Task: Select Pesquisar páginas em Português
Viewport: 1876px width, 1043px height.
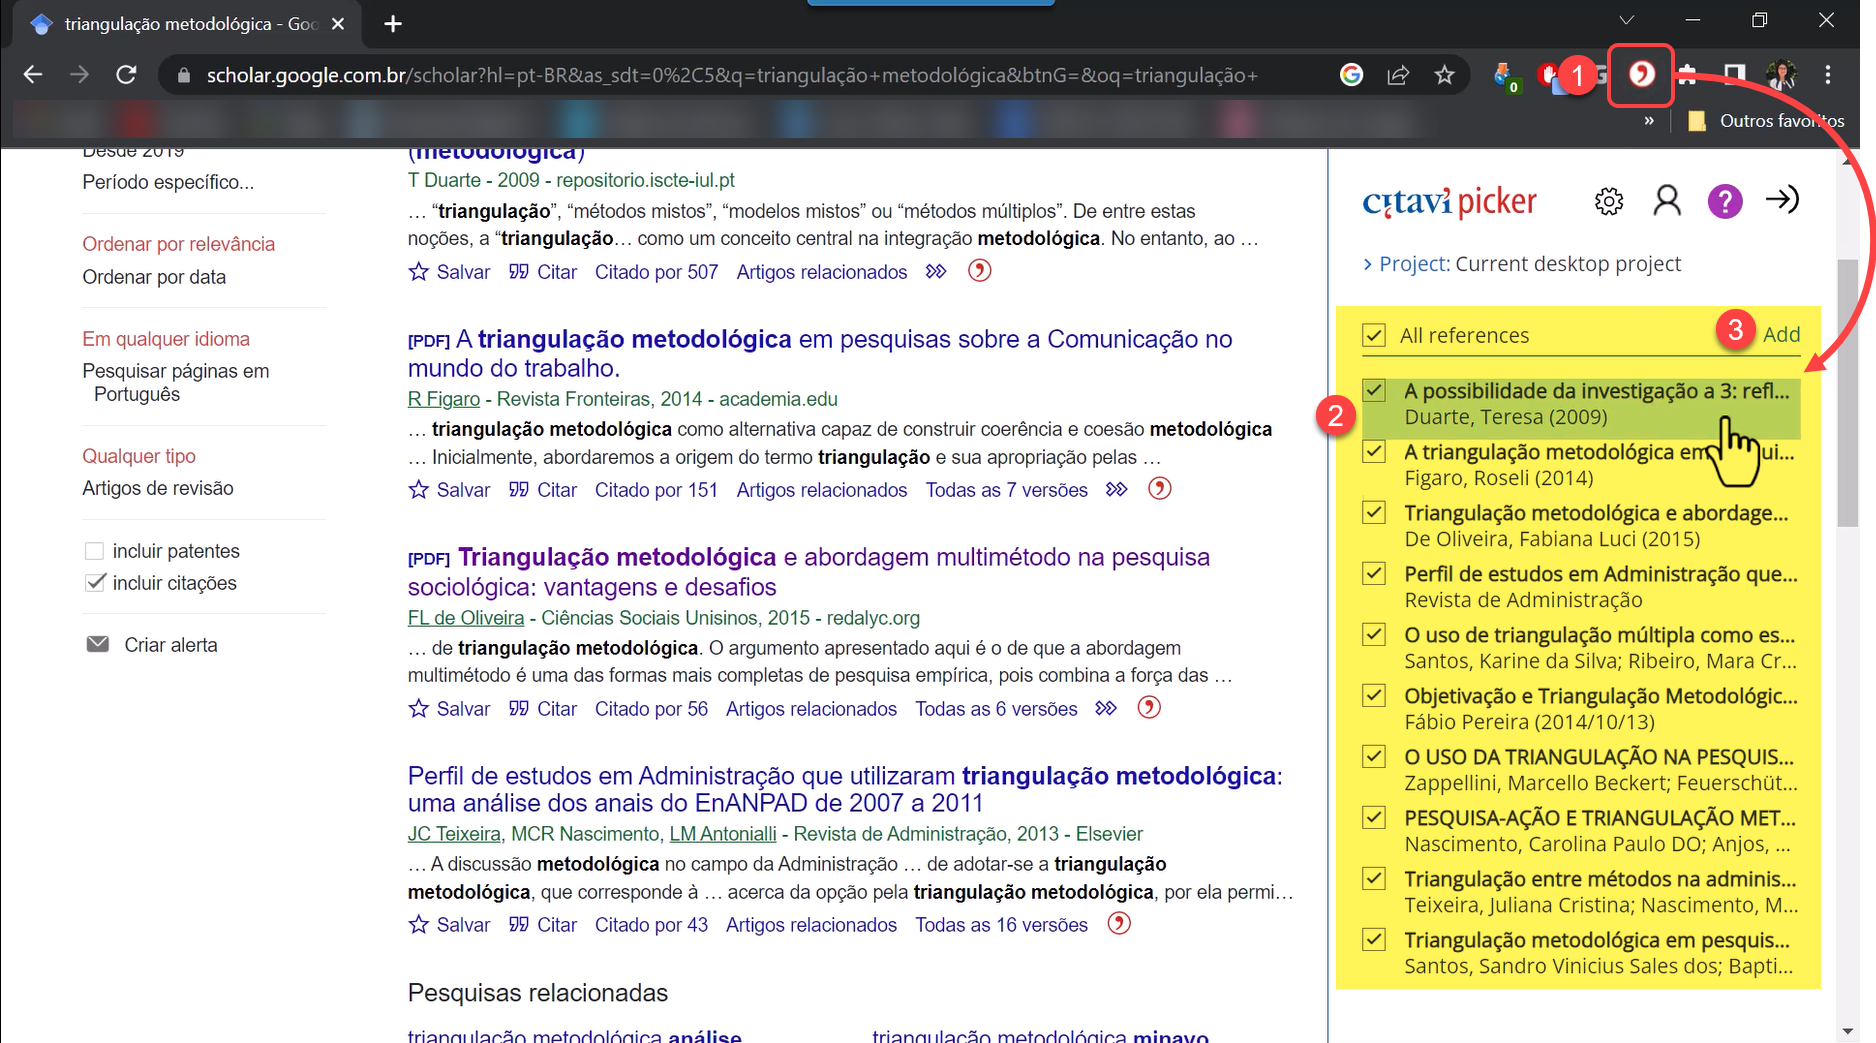Action: [x=176, y=382]
